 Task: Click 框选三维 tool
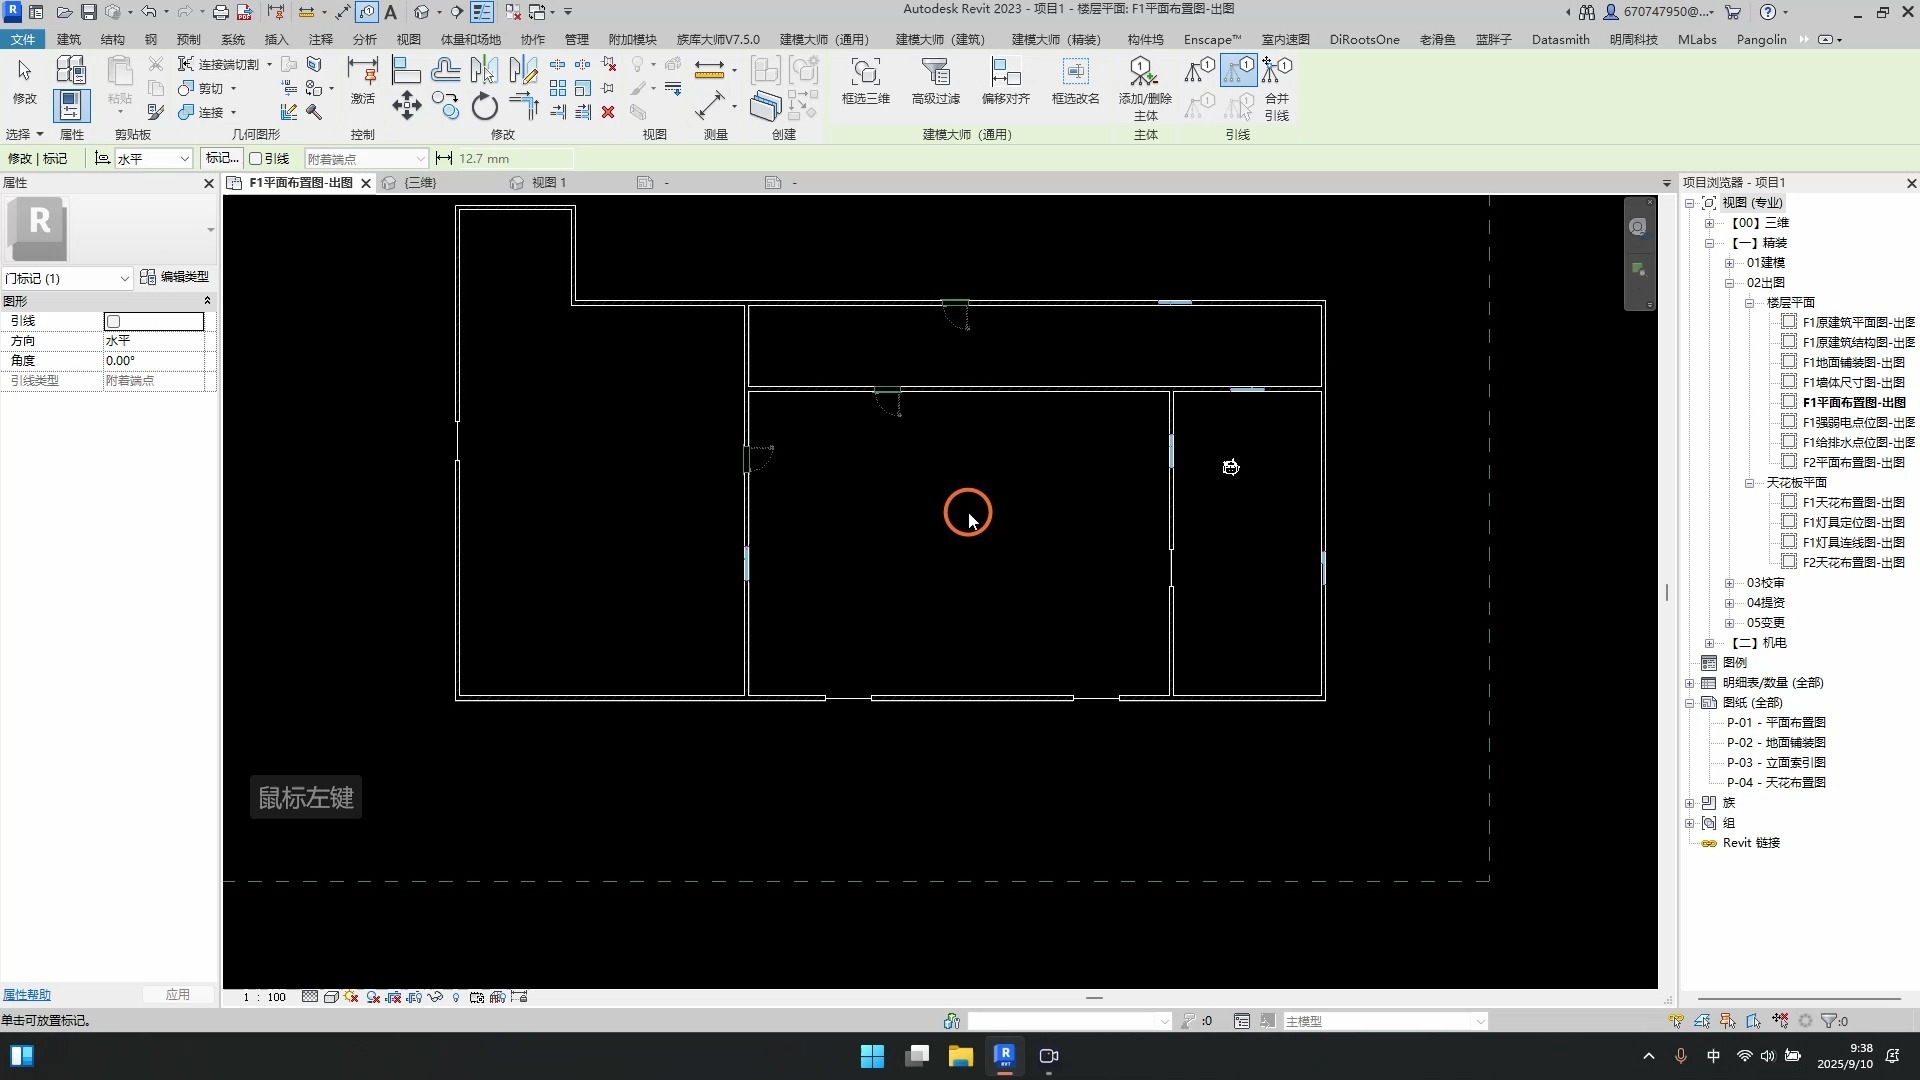coord(866,81)
